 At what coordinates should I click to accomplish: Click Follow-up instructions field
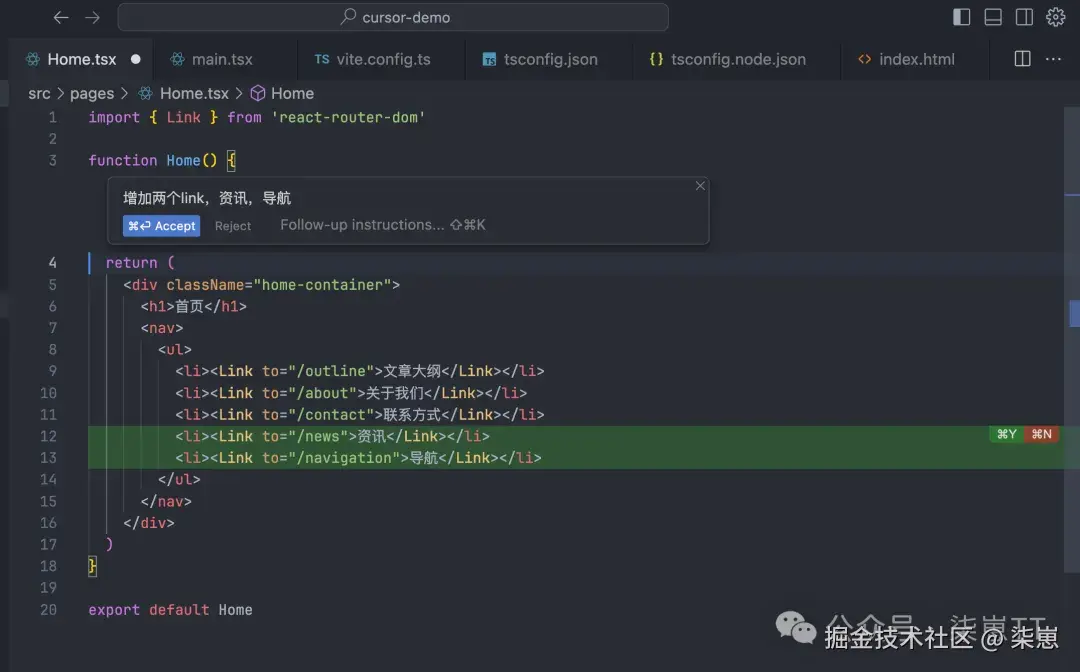coord(382,225)
